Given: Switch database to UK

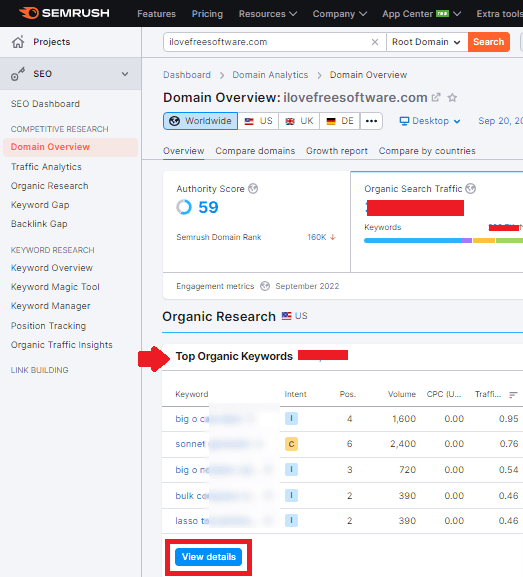Looking at the screenshot, I should click(299, 121).
